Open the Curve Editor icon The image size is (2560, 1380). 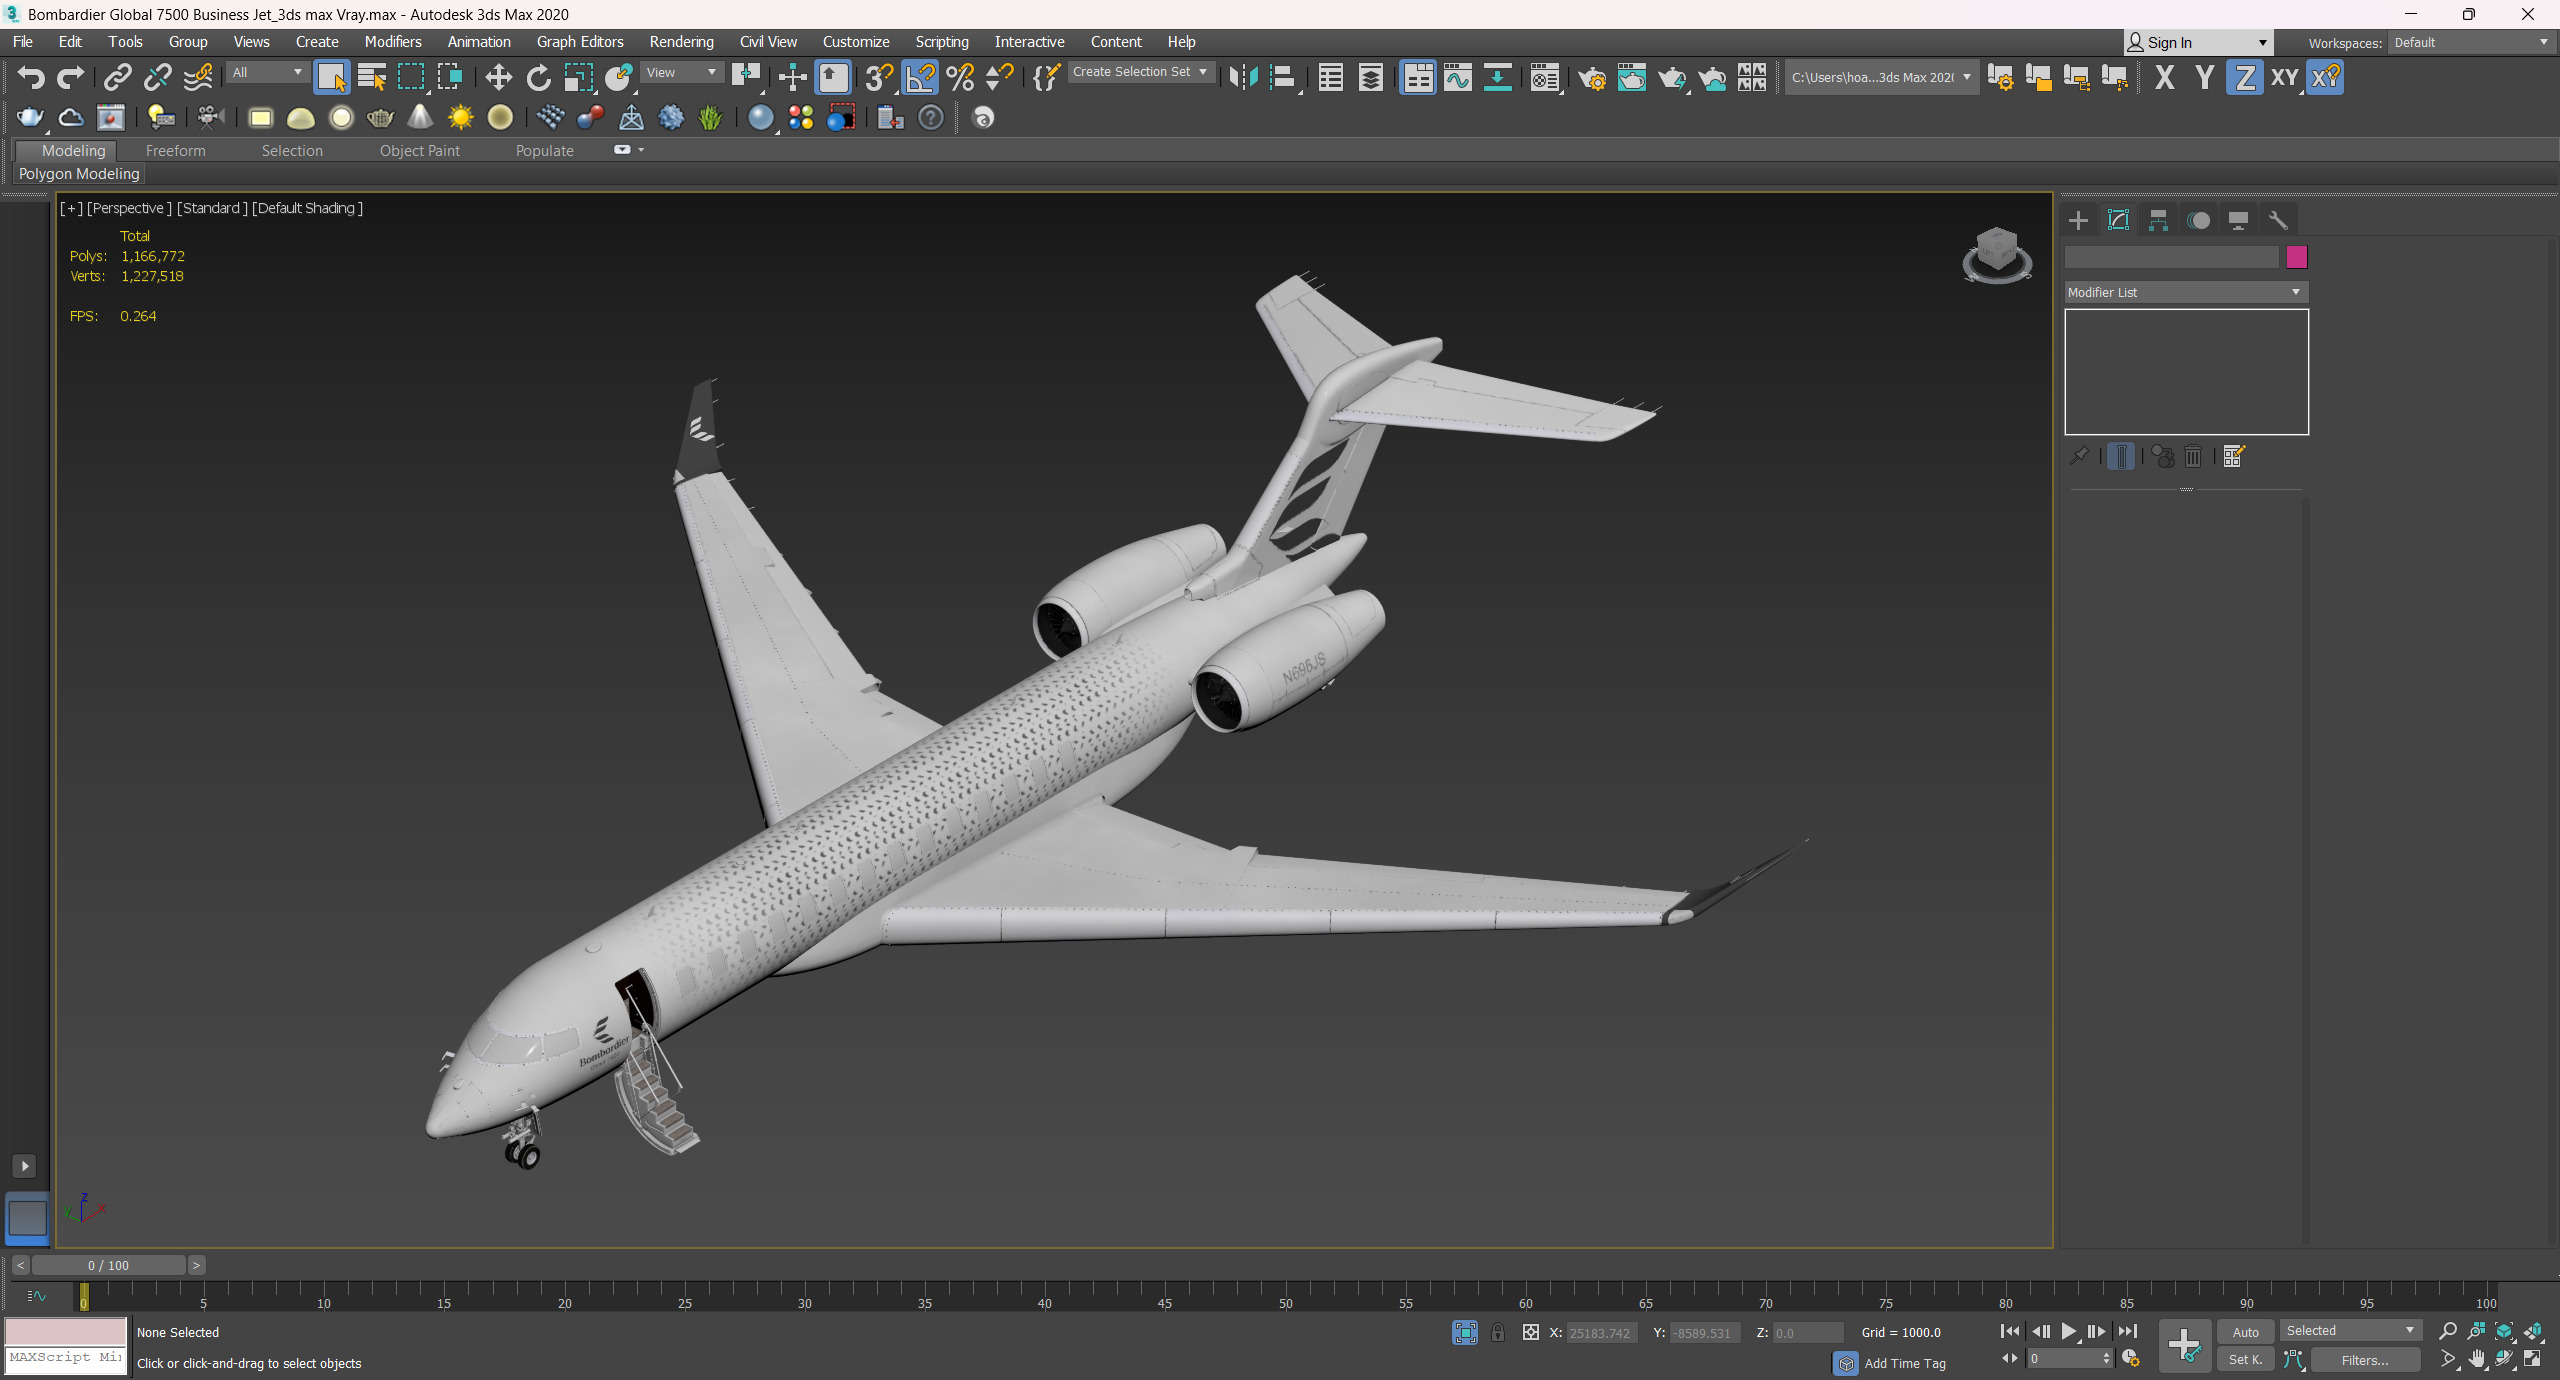click(x=1458, y=77)
